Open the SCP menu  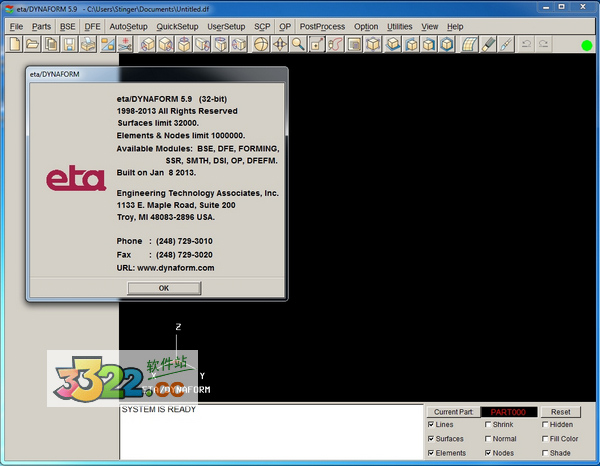(x=262, y=27)
